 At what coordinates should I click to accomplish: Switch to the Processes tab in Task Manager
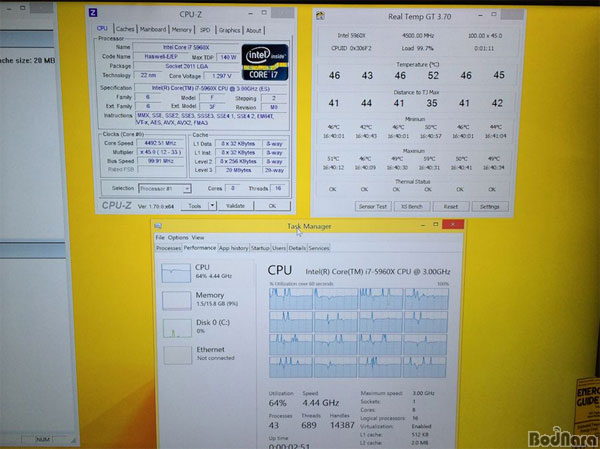(x=168, y=248)
